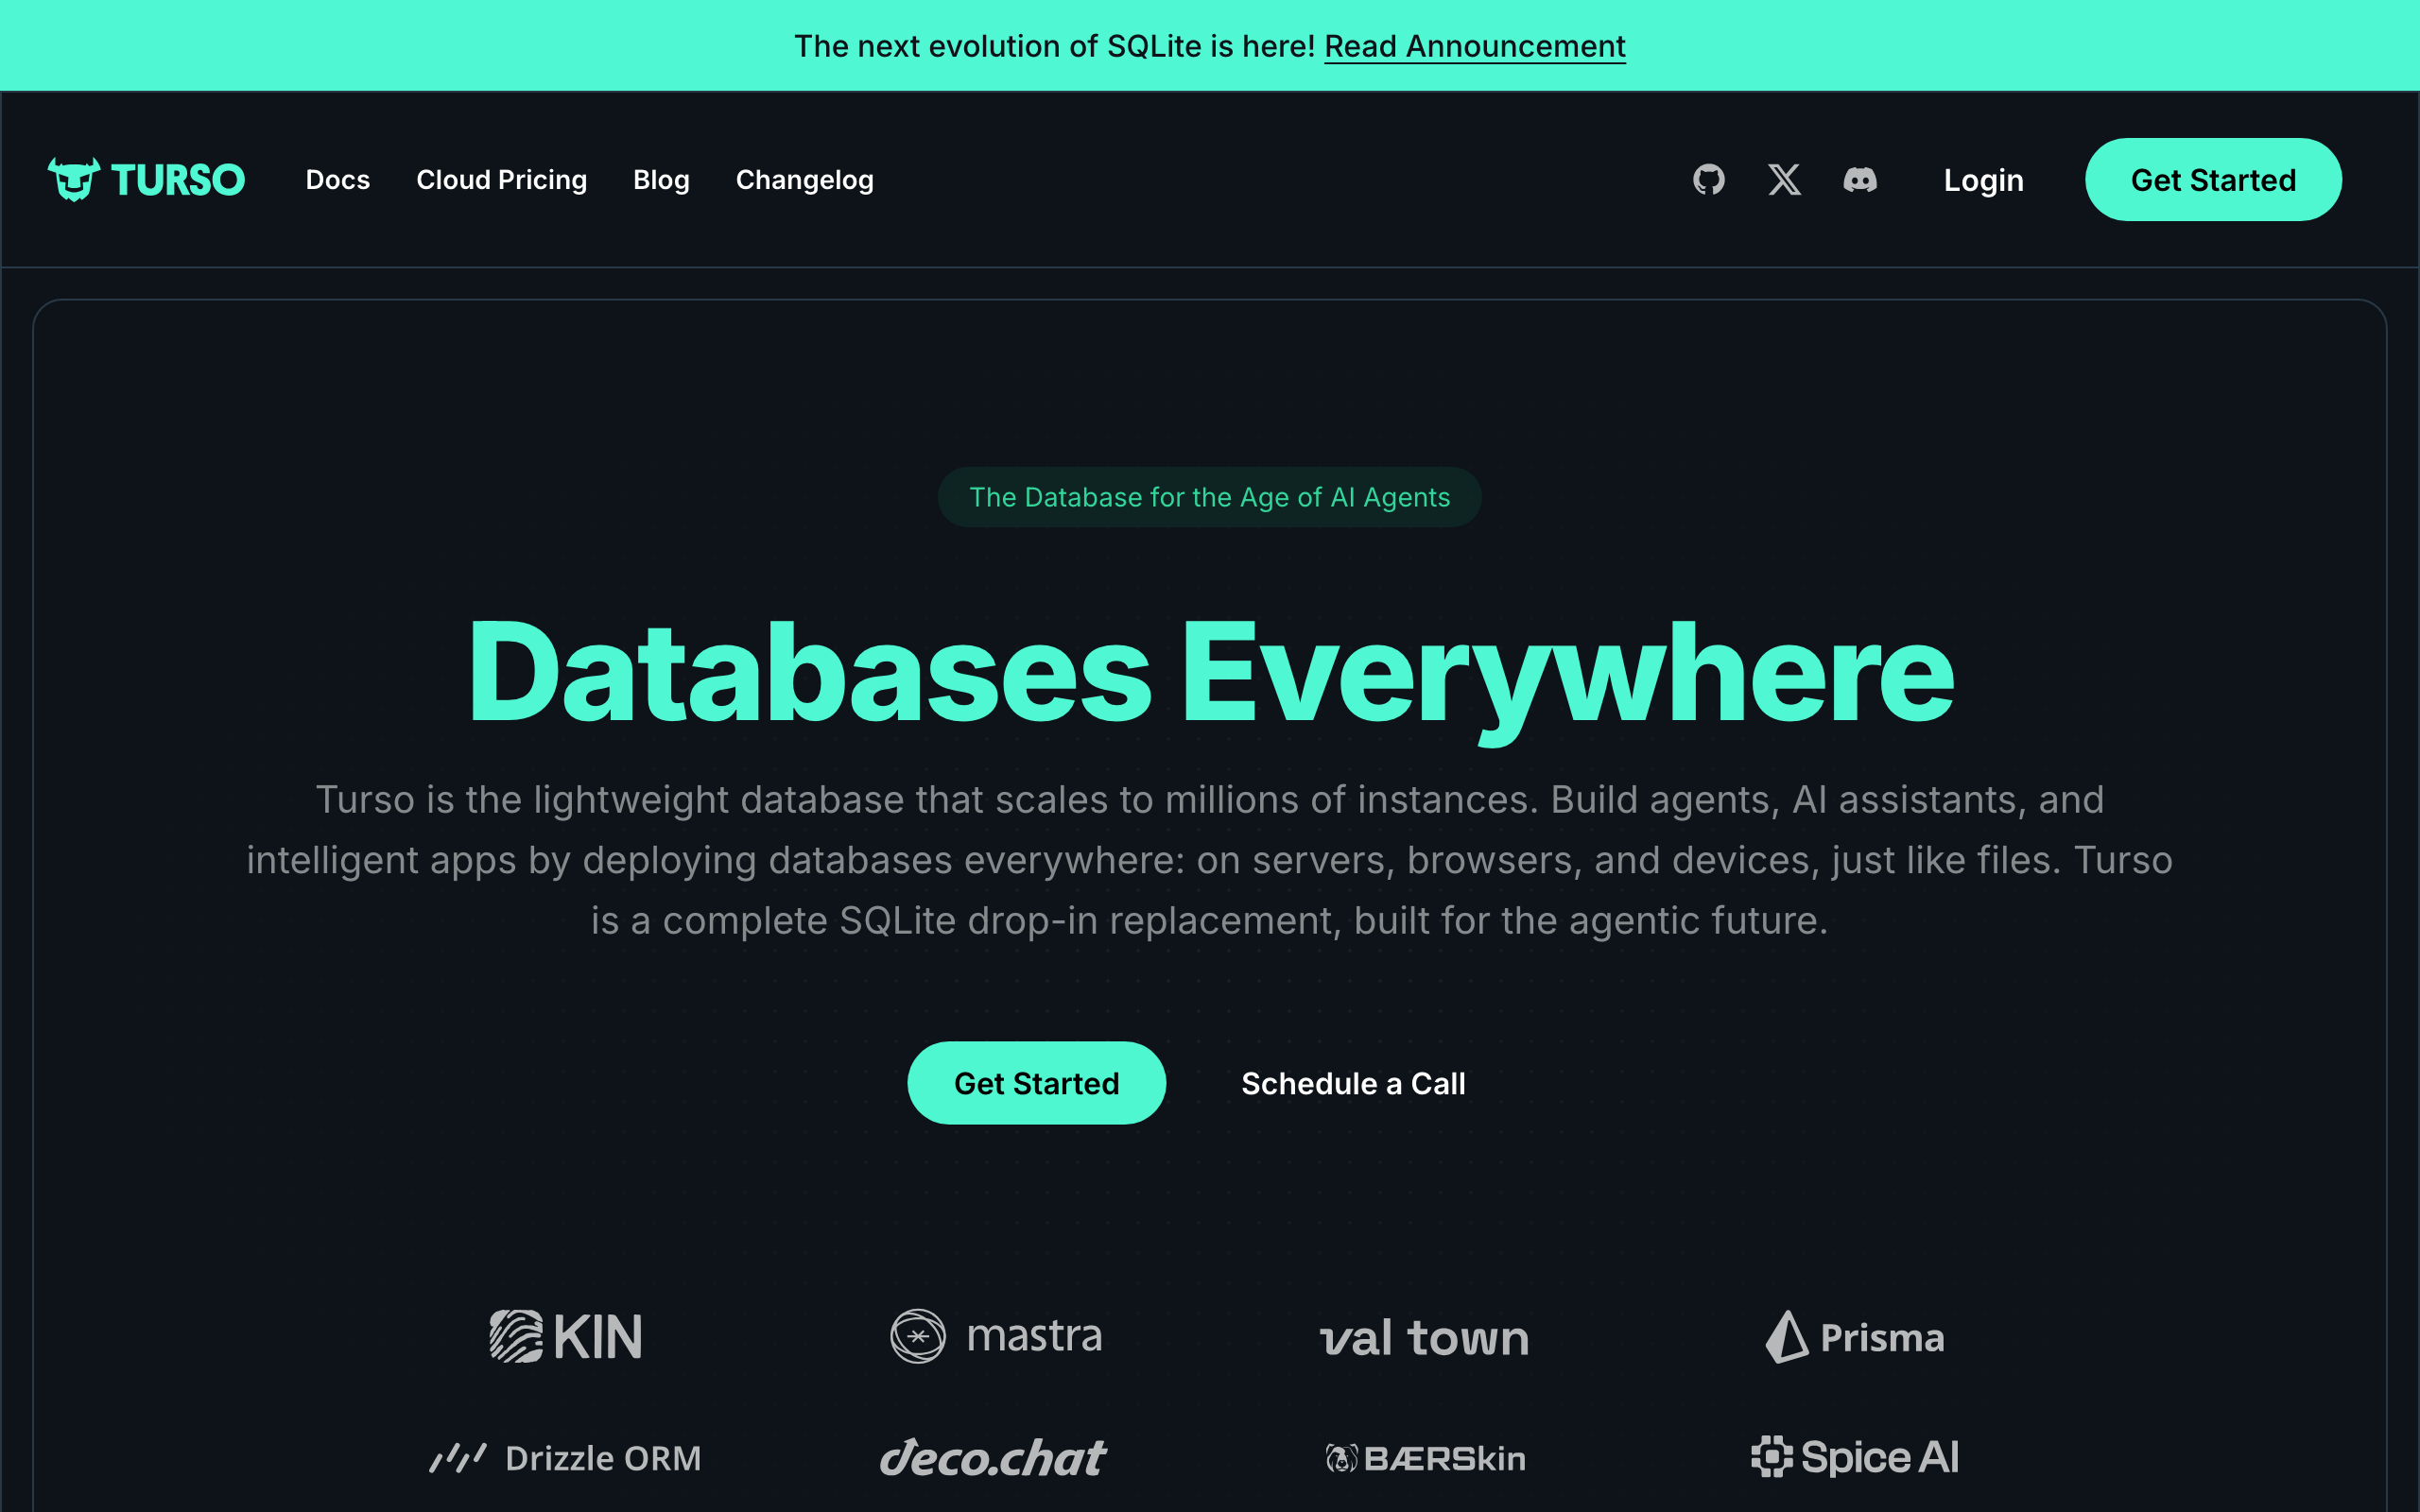Click Schedule a Call
This screenshot has height=1512, width=2420.
1353,1083
